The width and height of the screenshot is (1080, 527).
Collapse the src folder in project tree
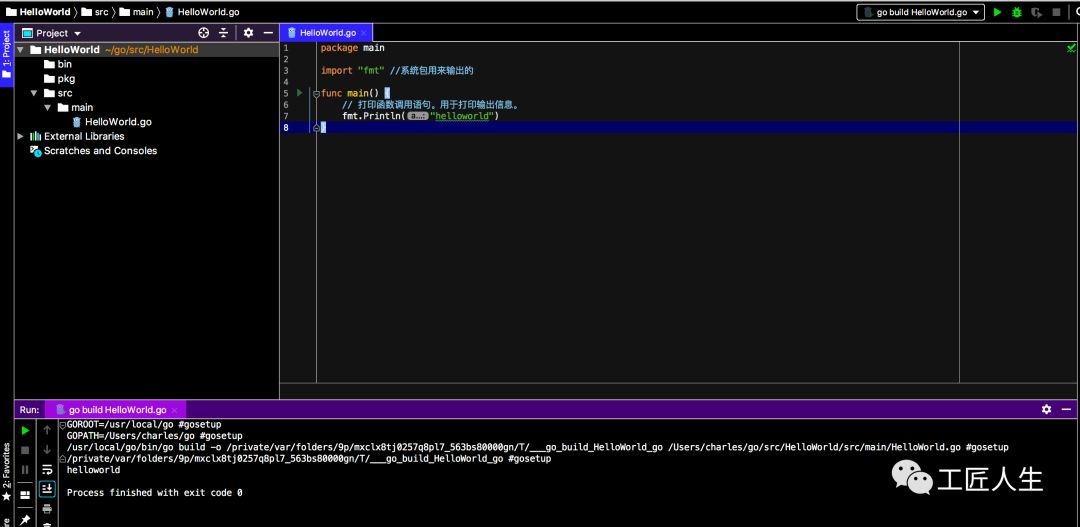coord(35,93)
